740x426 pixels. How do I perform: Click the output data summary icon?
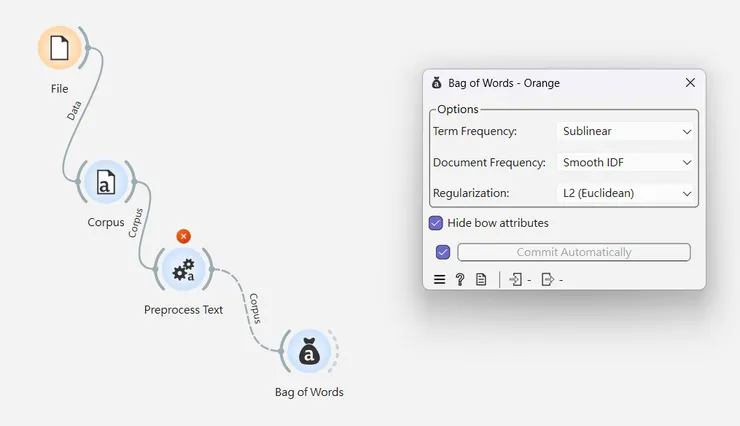point(547,280)
